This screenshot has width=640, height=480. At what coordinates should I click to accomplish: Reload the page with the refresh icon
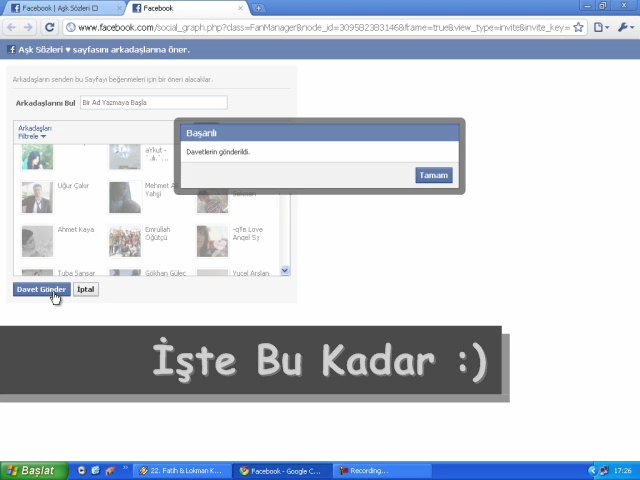(x=50, y=27)
